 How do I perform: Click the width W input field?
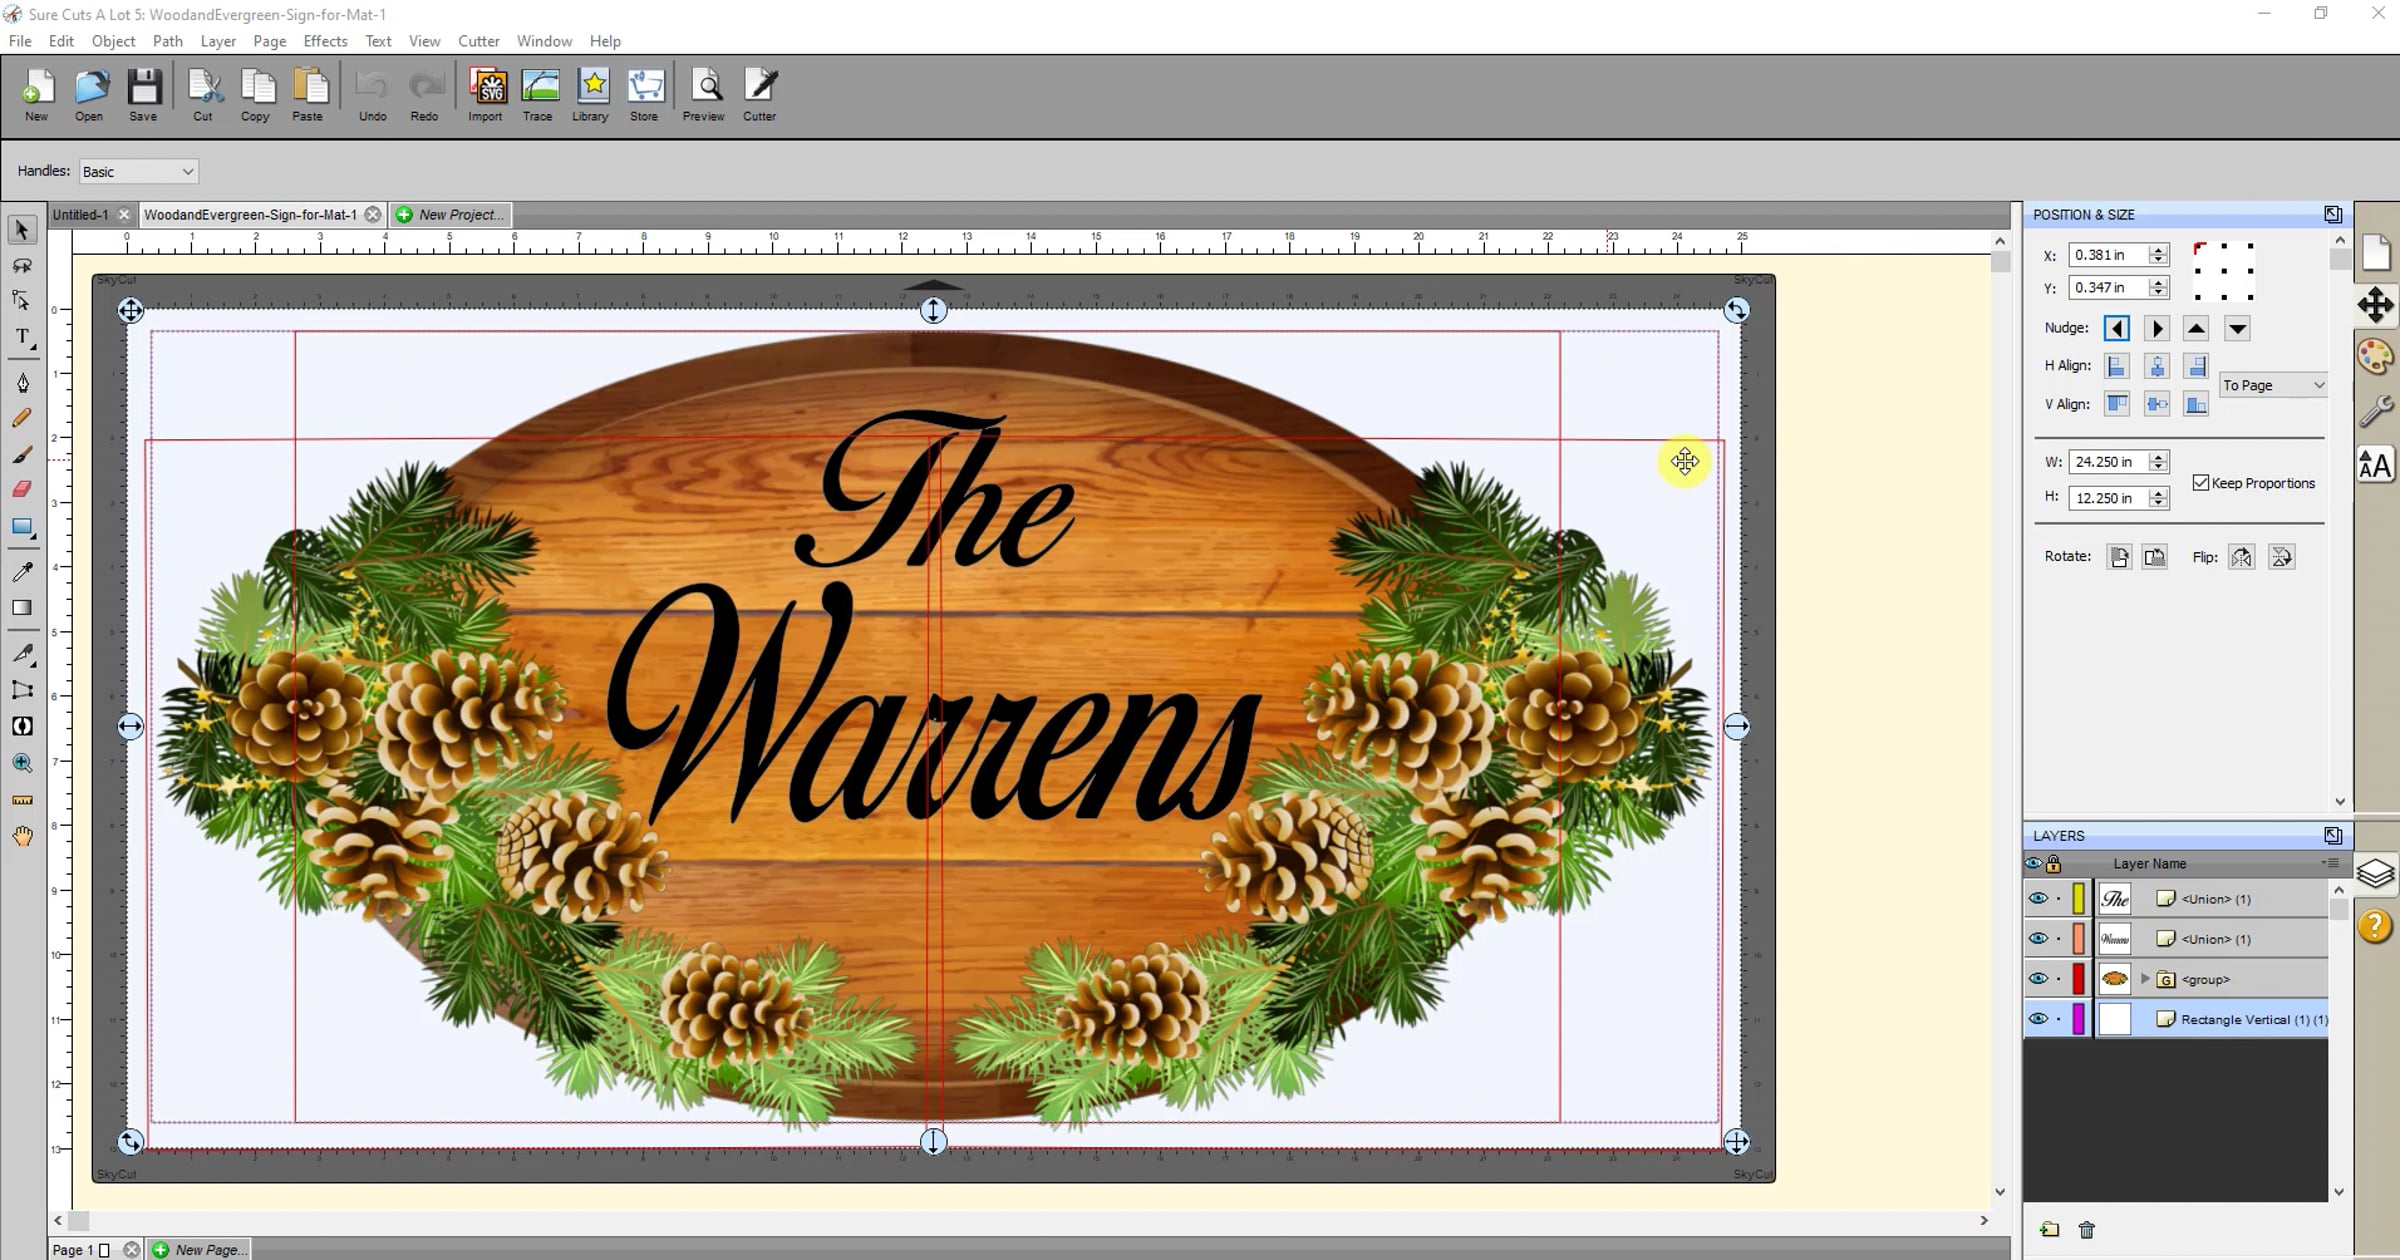pos(2105,462)
